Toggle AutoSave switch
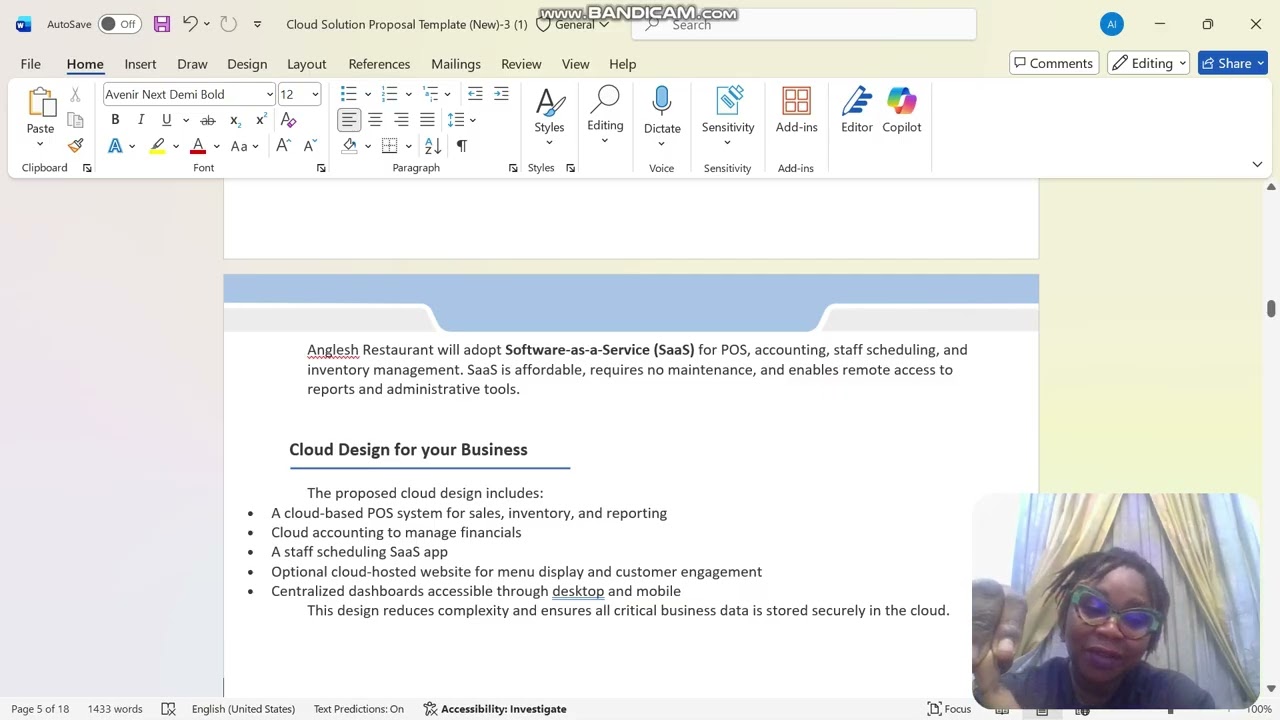Screen dimensions: 1280x720 tap(120, 24)
